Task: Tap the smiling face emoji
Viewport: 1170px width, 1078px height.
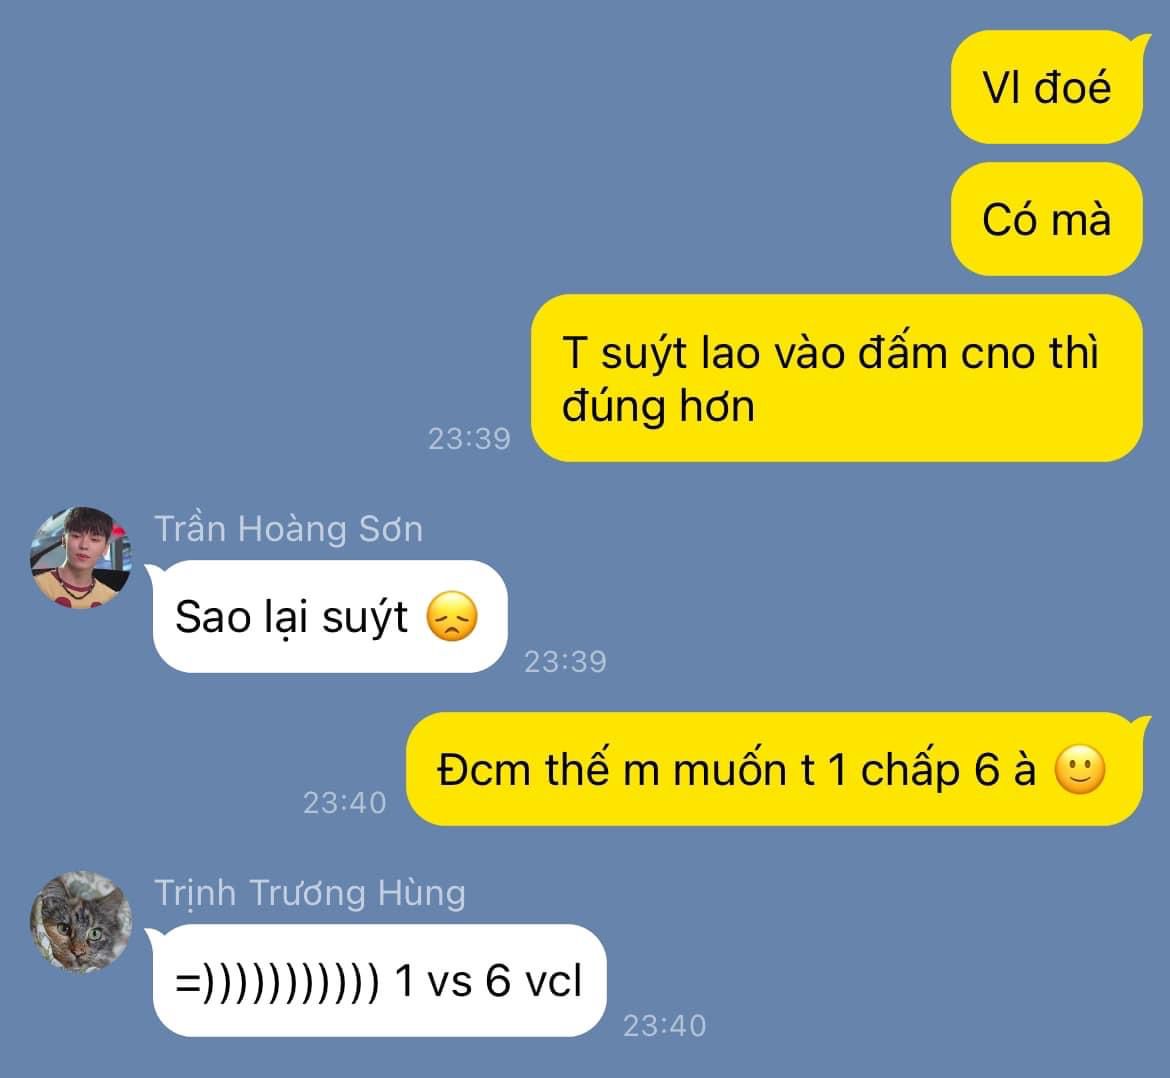Action: [1080, 769]
